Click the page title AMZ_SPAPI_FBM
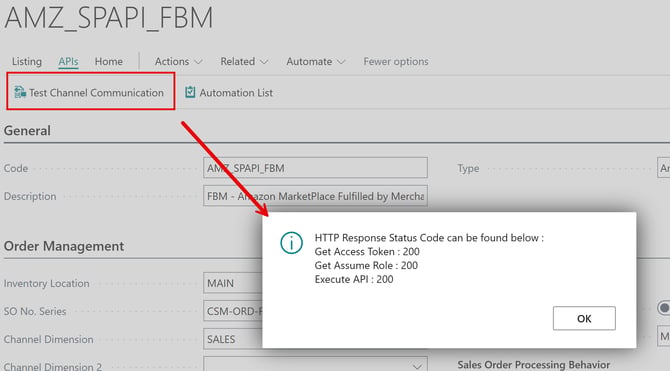This screenshot has width=670, height=371. click(109, 18)
